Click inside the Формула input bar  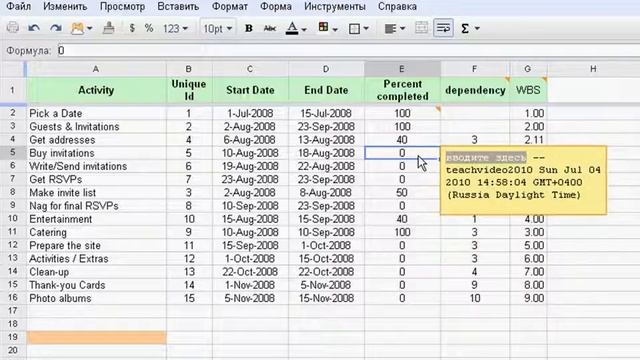pyautogui.click(x=348, y=51)
